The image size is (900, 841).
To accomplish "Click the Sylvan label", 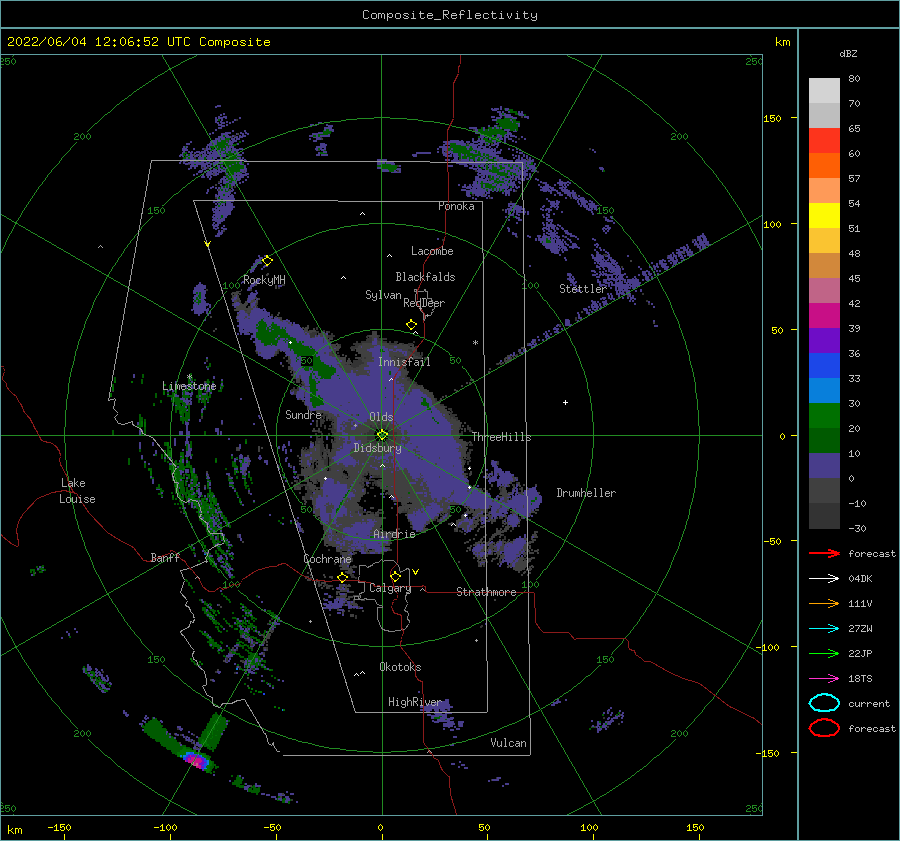I will point(383,295).
